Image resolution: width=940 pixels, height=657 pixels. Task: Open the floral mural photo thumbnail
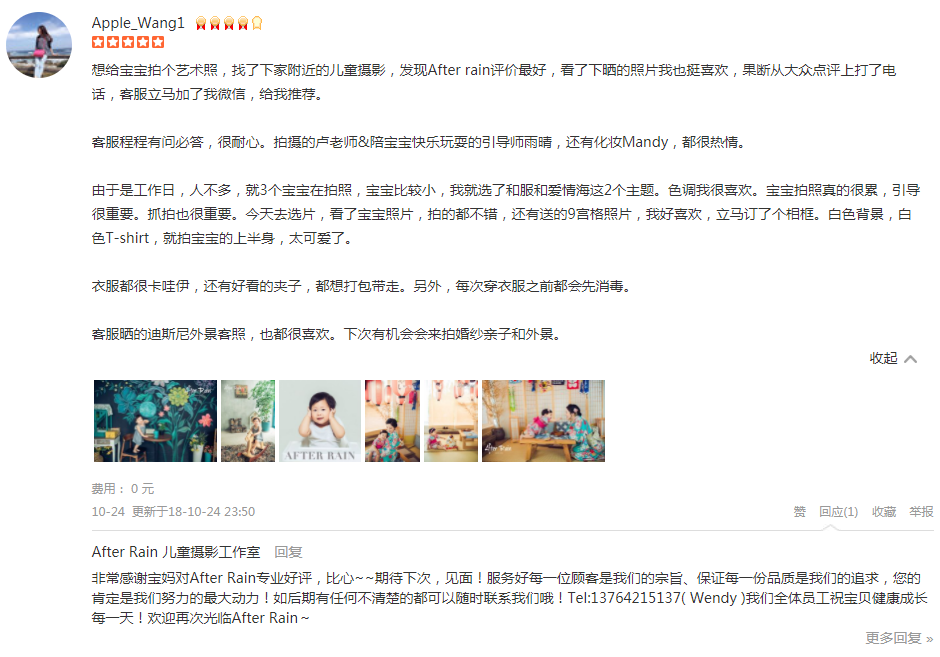tap(155, 421)
